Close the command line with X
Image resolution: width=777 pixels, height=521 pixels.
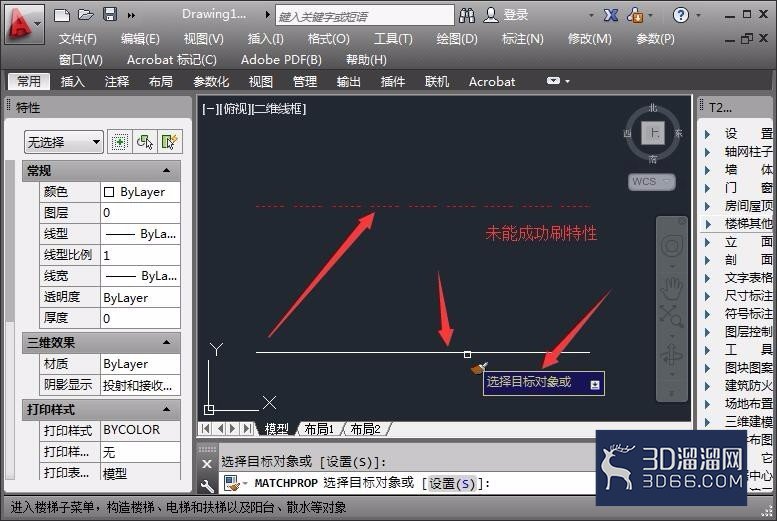207,464
